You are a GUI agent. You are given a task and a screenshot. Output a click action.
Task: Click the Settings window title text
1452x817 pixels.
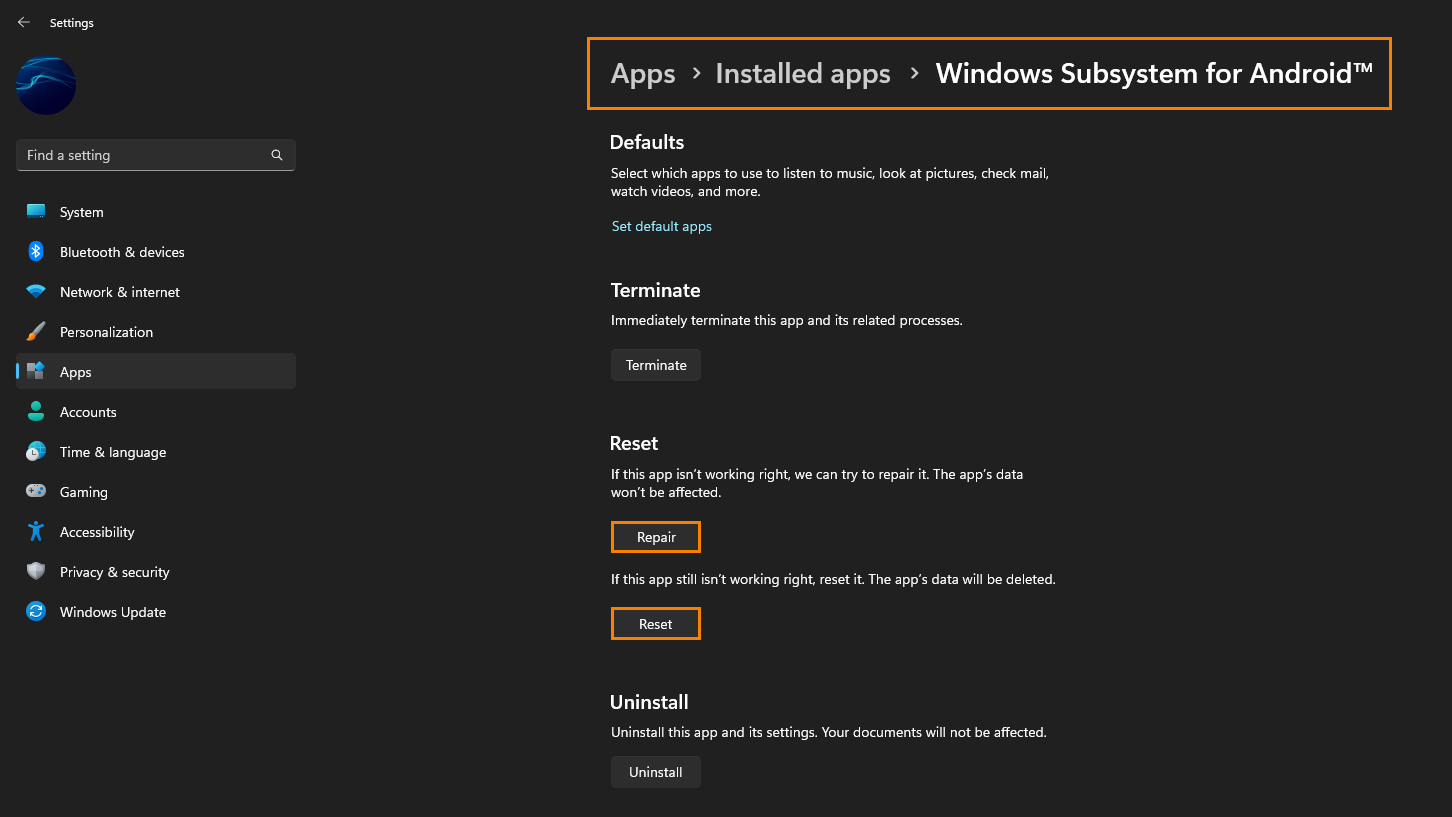(72, 23)
